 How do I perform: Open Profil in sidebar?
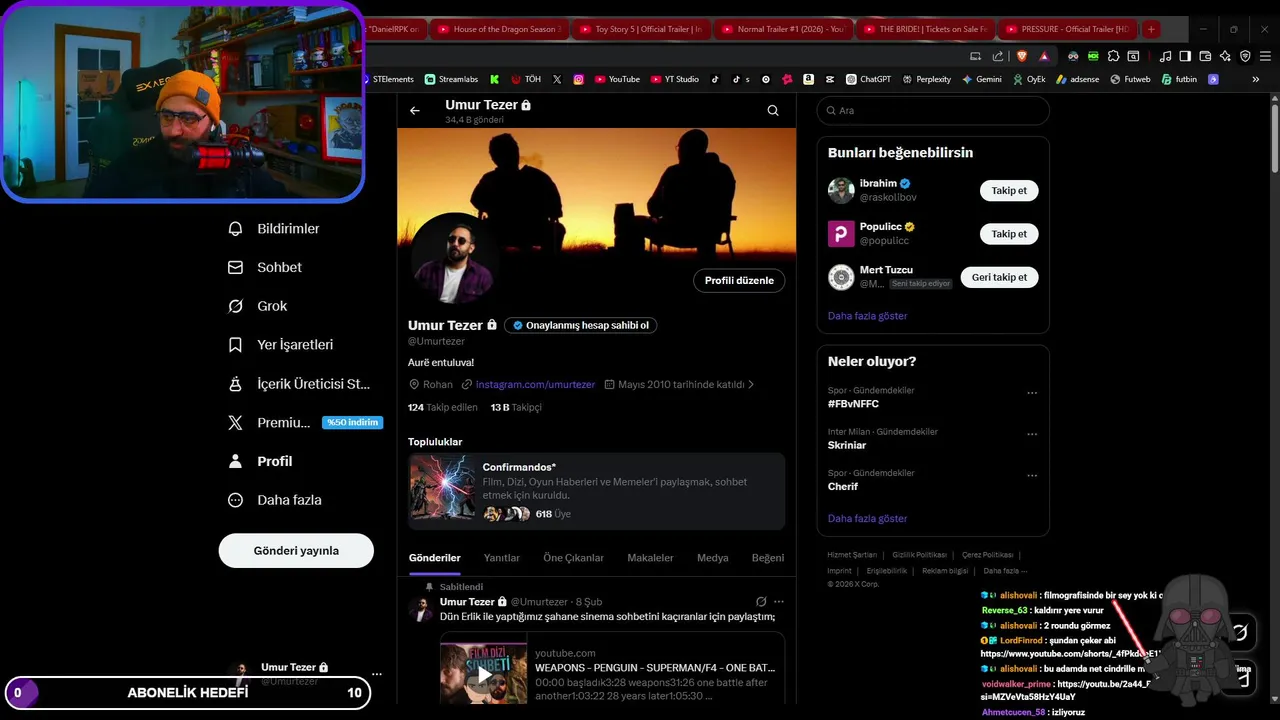tap(261, 461)
